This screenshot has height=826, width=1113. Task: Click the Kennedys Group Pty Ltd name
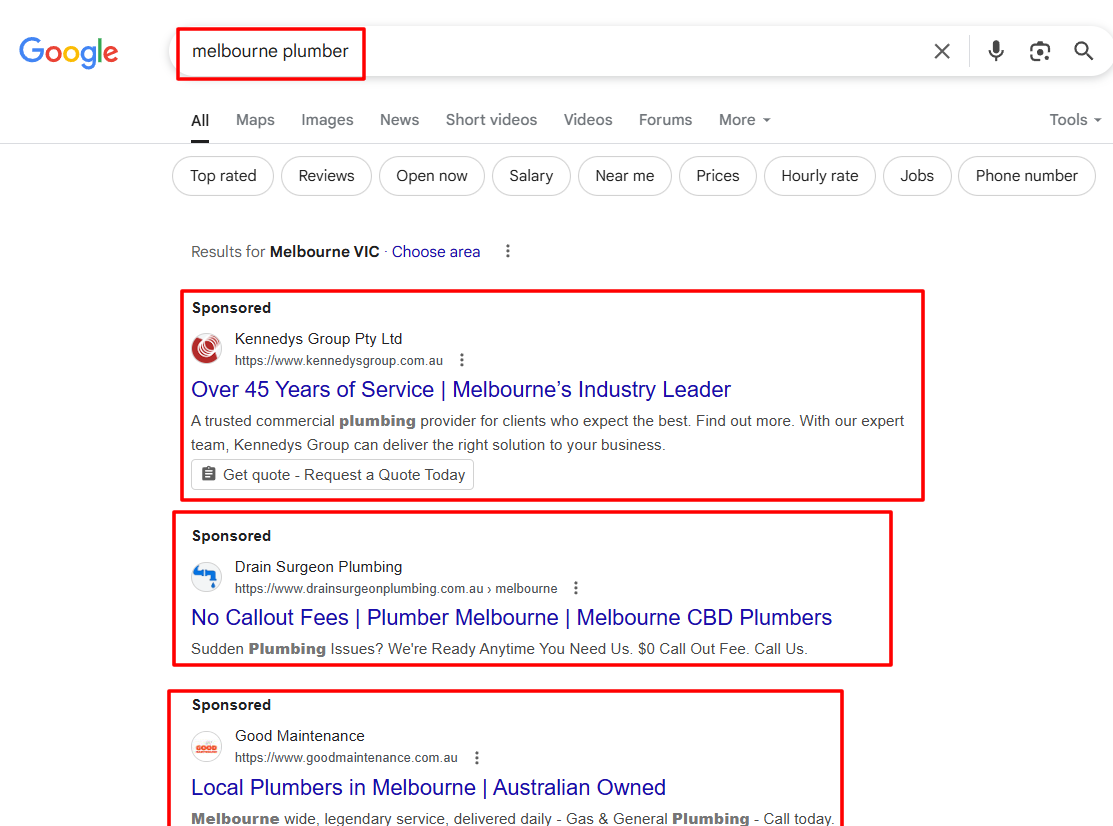[319, 339]
